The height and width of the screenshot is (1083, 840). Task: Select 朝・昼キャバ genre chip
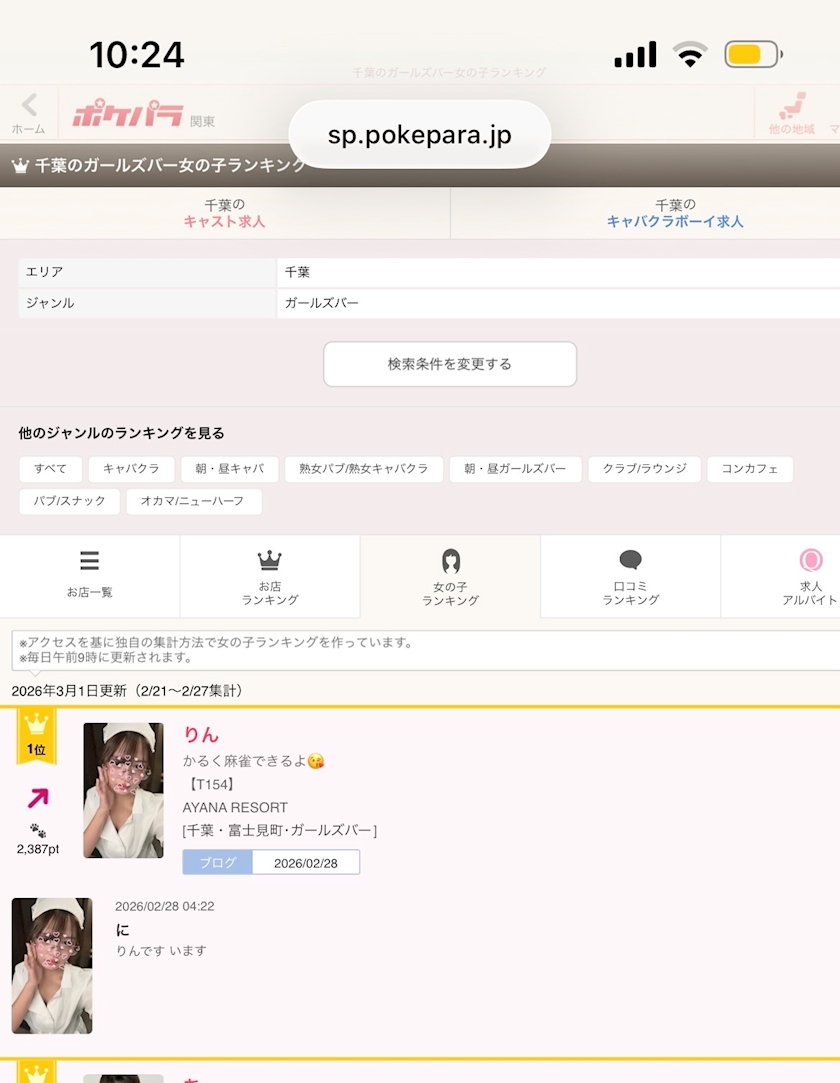229,469
